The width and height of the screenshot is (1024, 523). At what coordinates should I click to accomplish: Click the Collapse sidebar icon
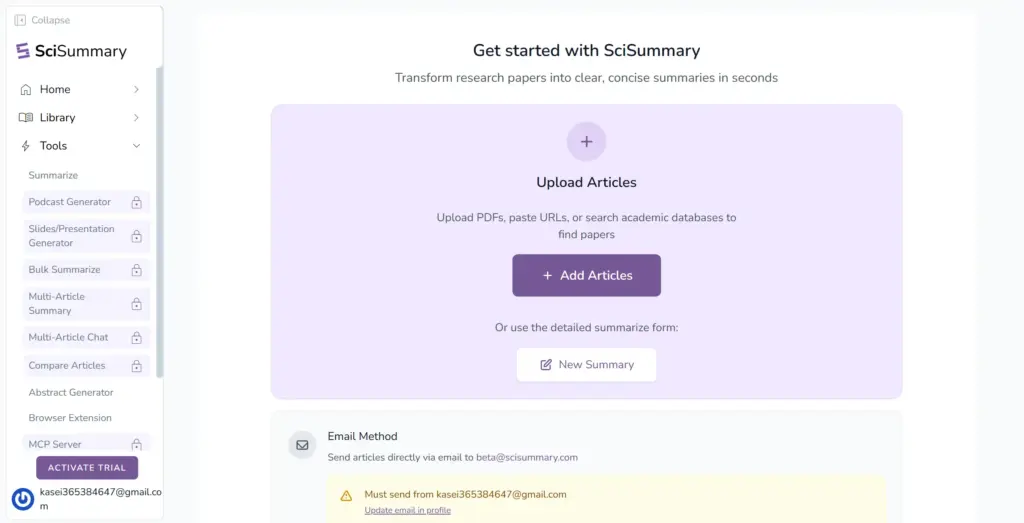point(20,20)
